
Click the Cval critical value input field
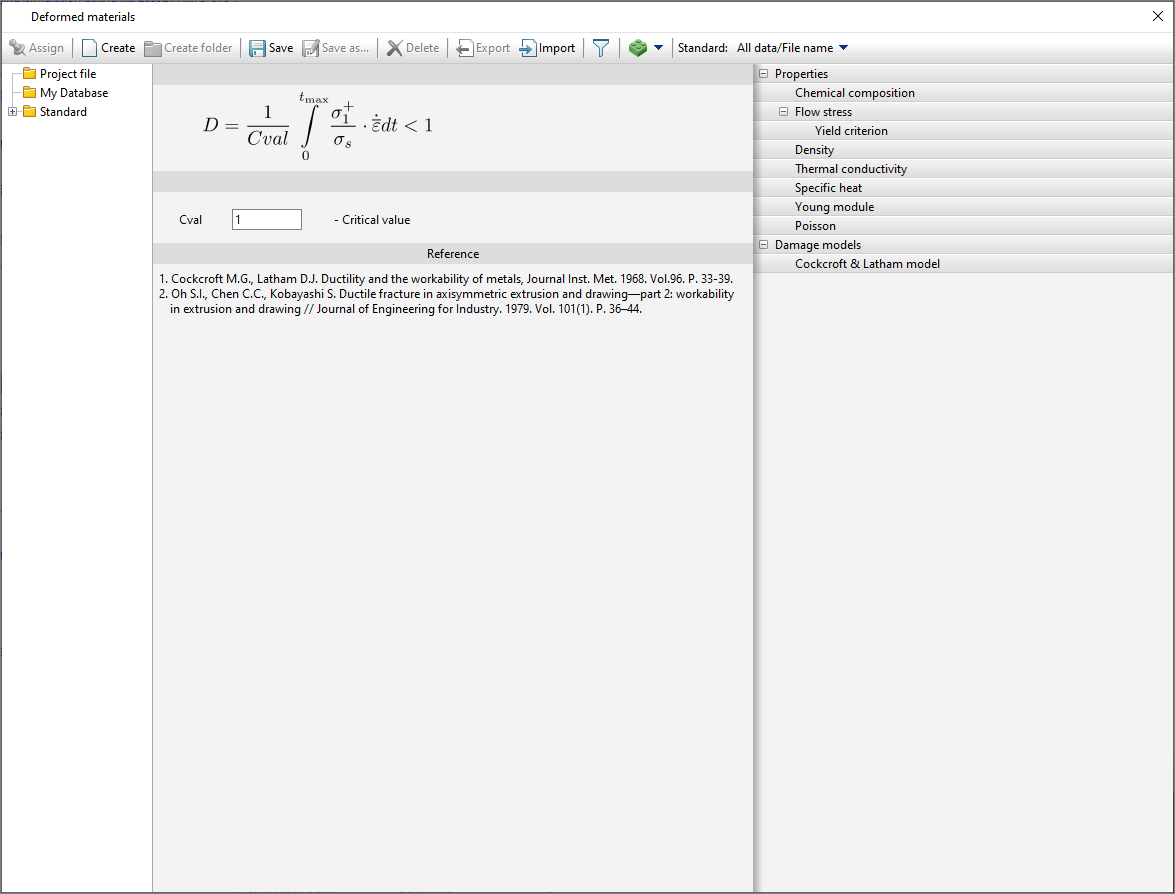266,220
